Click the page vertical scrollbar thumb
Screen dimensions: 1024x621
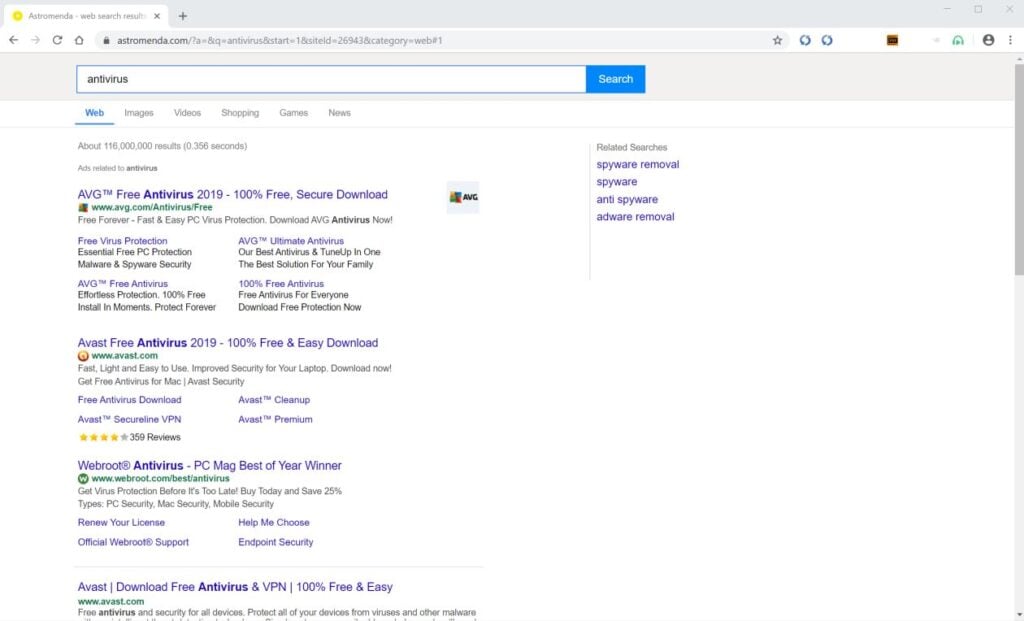click(x=1019, y=170)
